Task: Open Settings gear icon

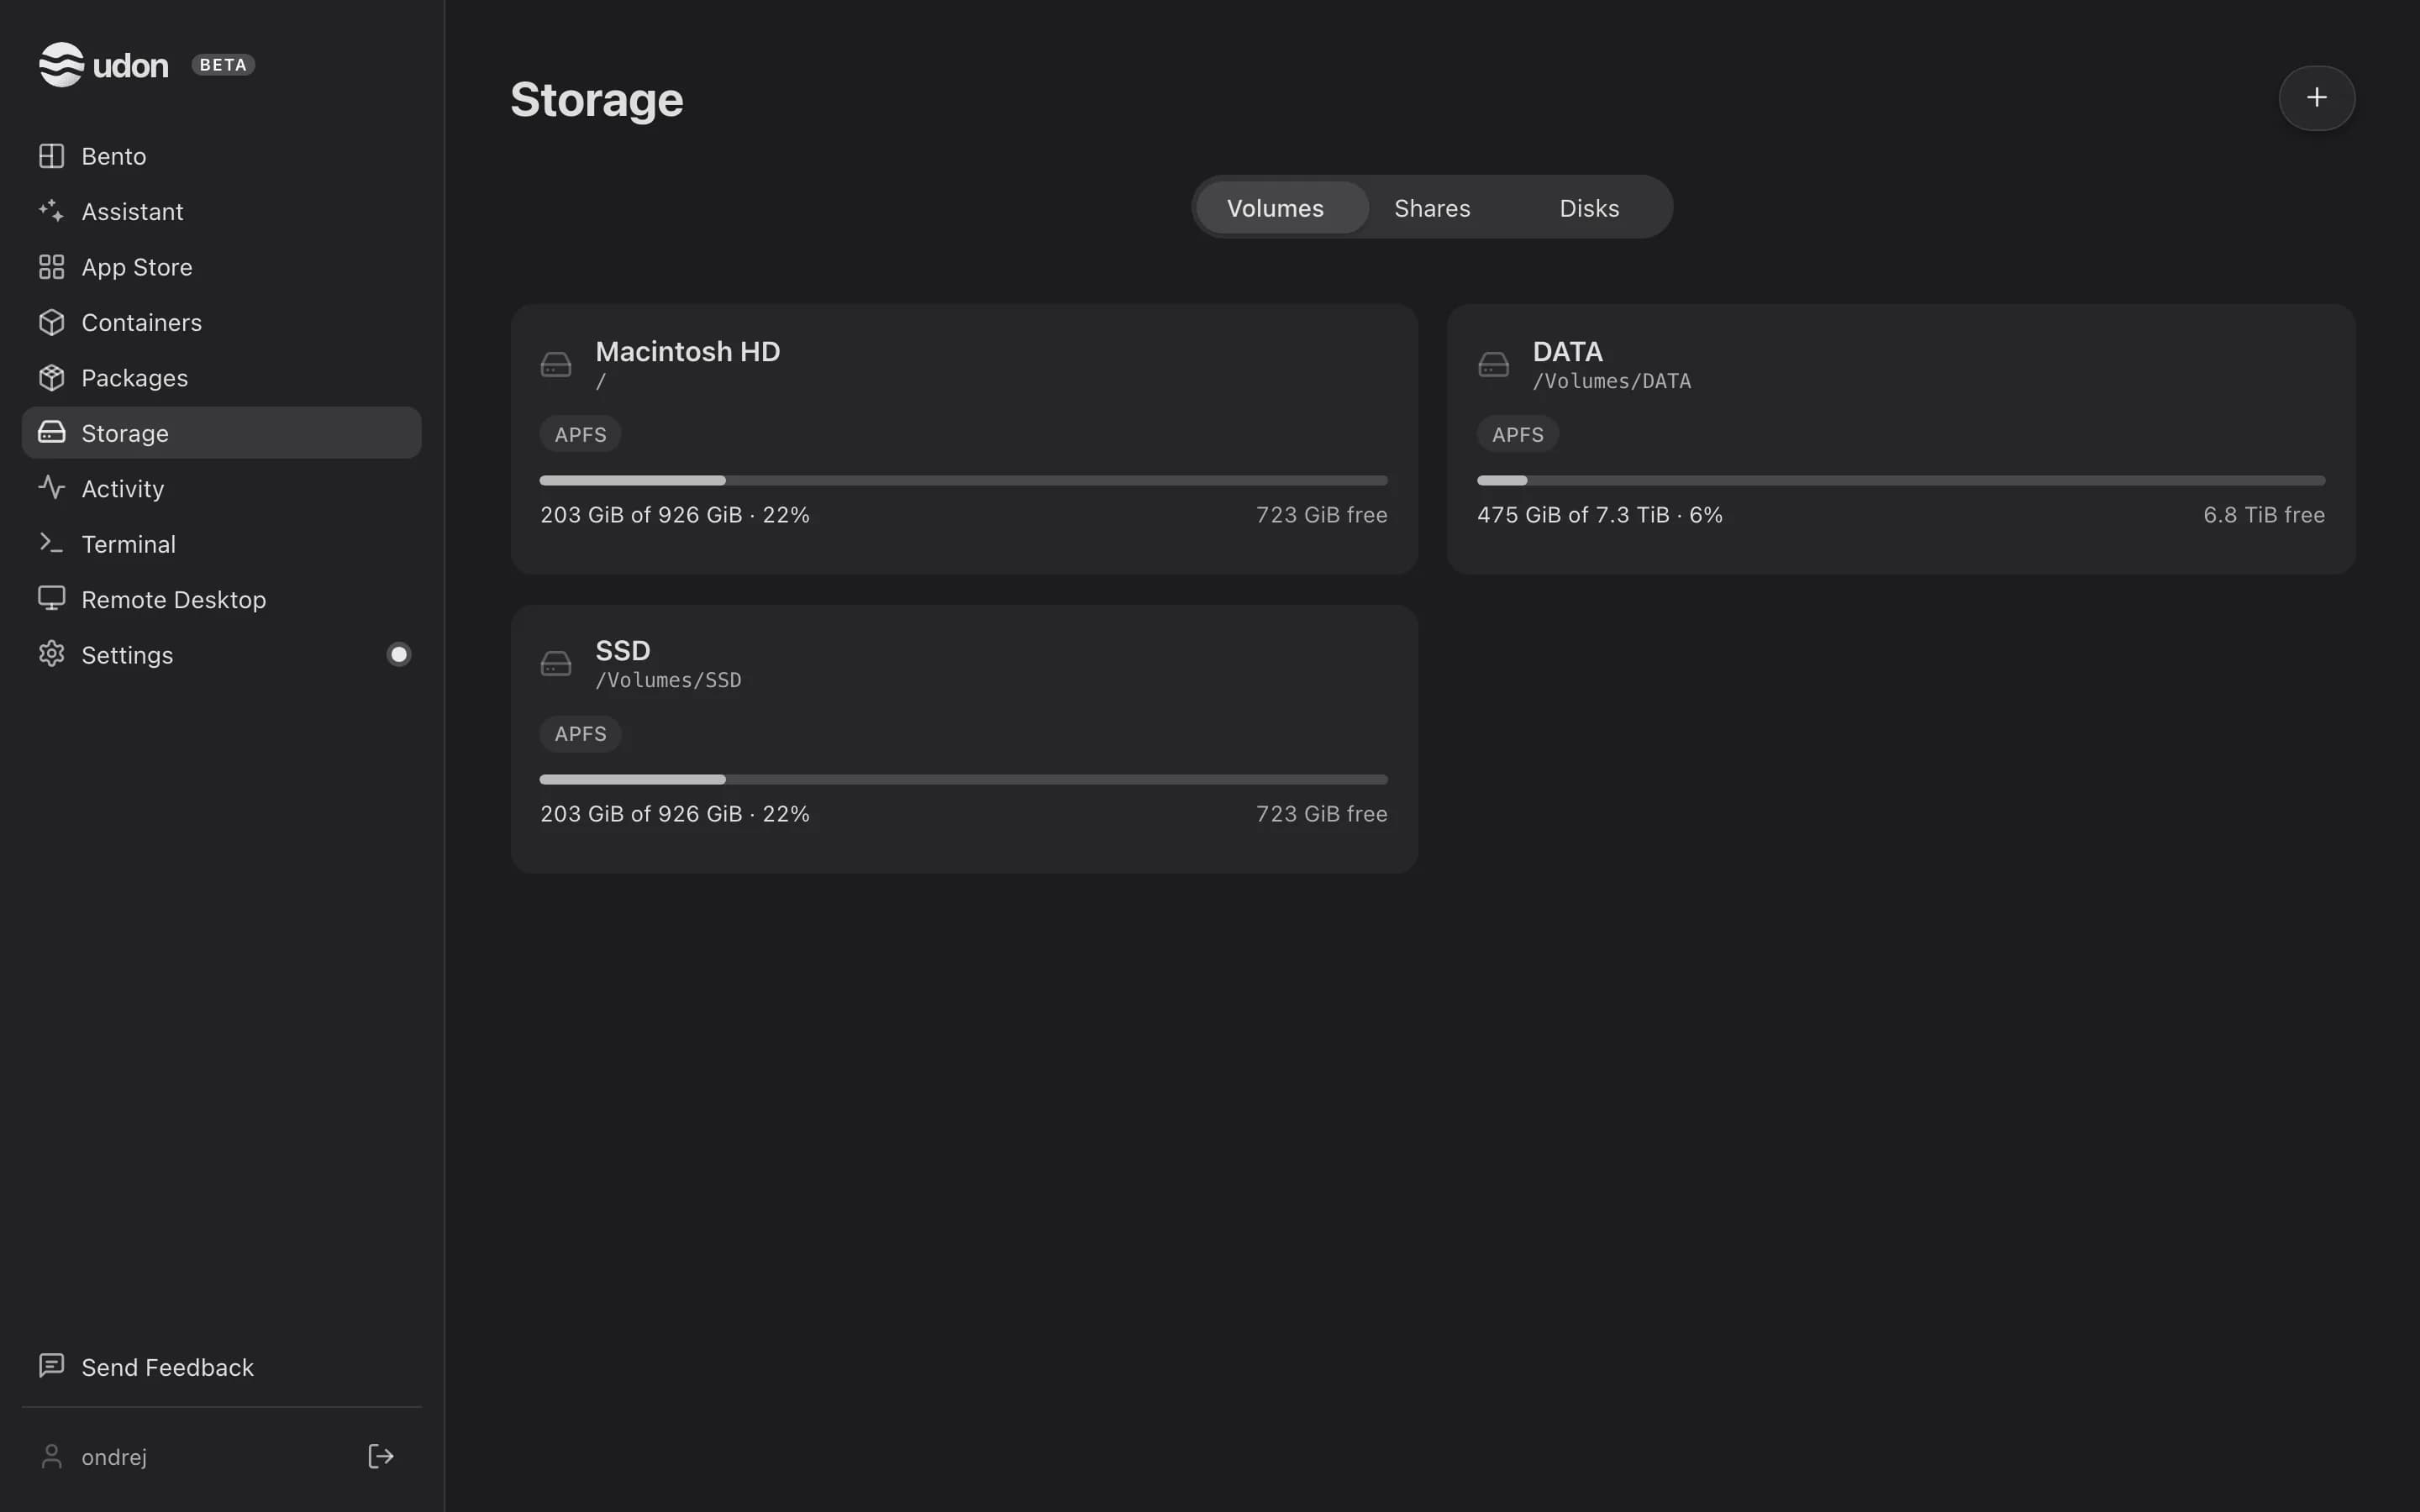Action: pyautogui.click(x=51, y=654)
